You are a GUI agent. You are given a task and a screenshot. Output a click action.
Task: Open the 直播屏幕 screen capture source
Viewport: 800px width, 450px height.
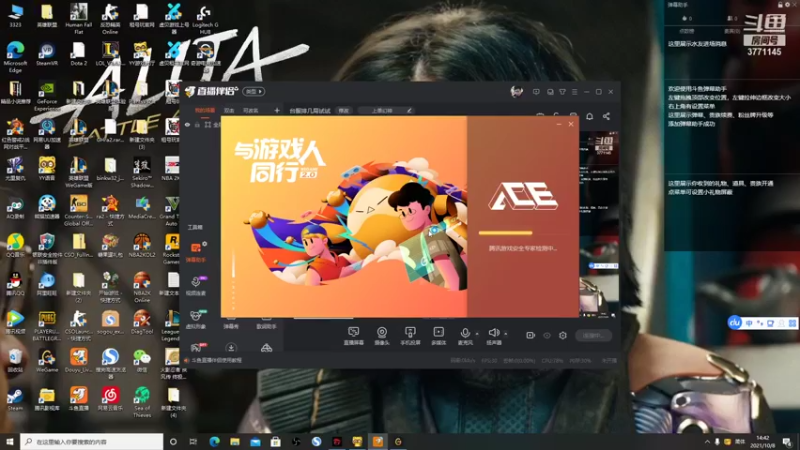tap(353, 335)
